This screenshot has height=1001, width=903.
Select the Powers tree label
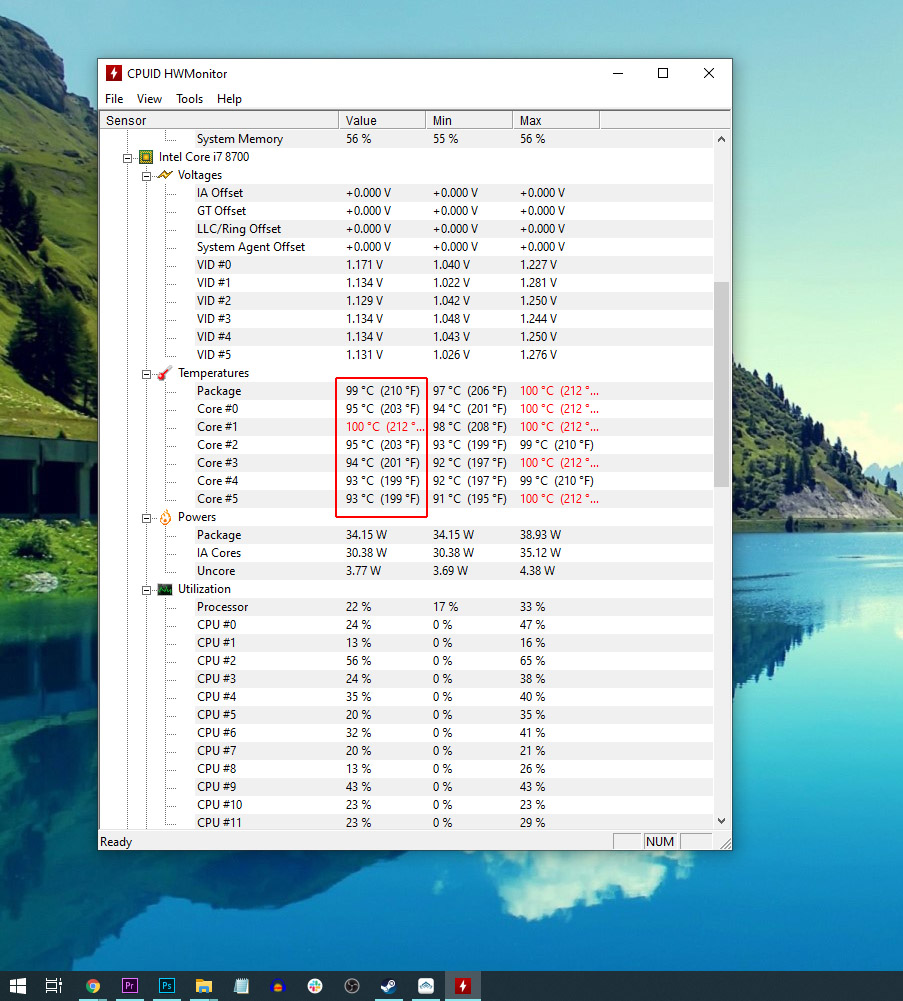(197, 517)
